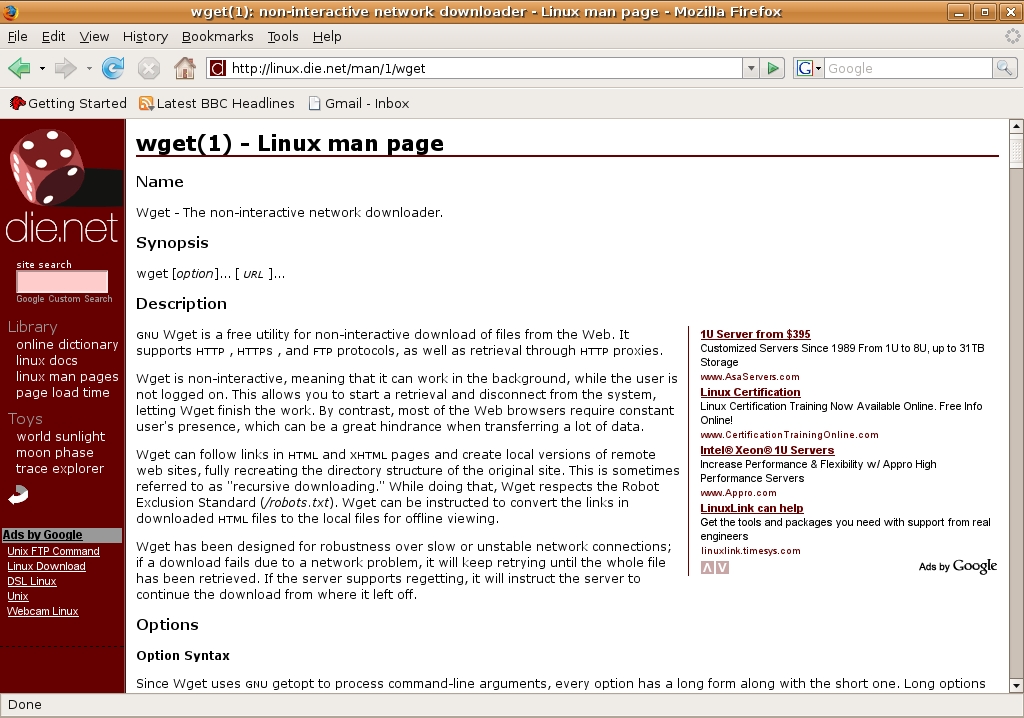Open the world sunlight toy link
The width and height of the screenshot is (1024, 718).
[61, 436]
